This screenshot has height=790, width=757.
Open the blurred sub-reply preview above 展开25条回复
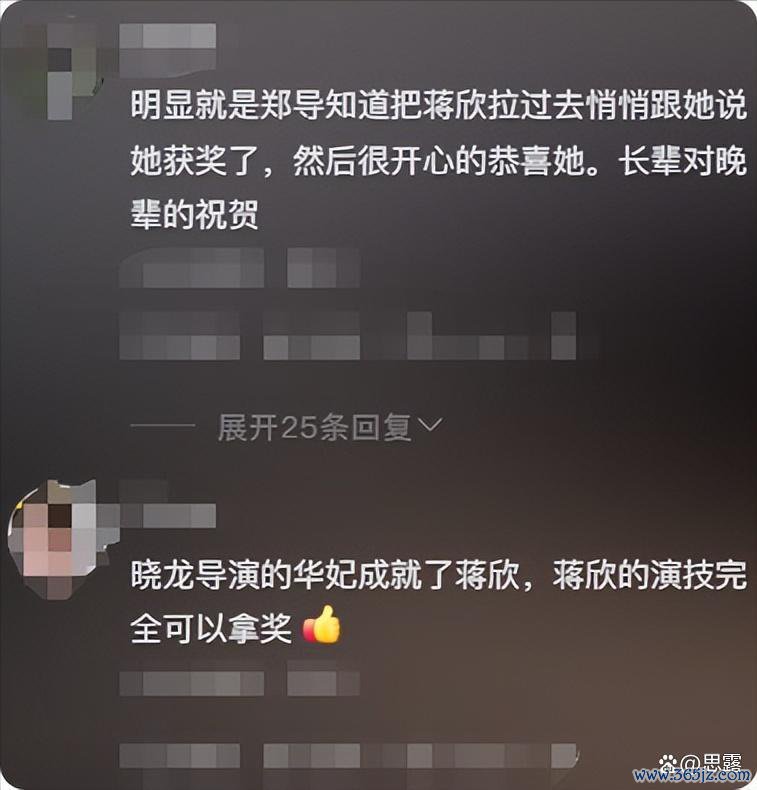tap(348, 335)
